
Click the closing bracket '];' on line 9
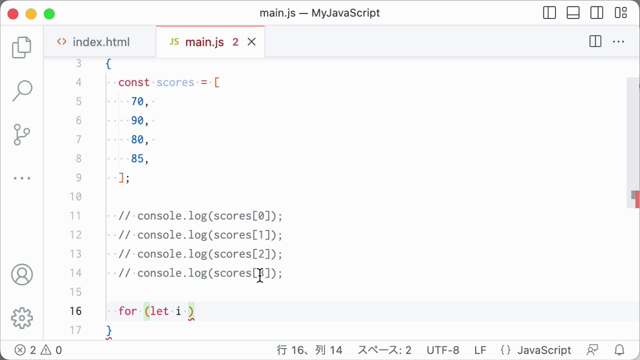click(x=124, y=178)
